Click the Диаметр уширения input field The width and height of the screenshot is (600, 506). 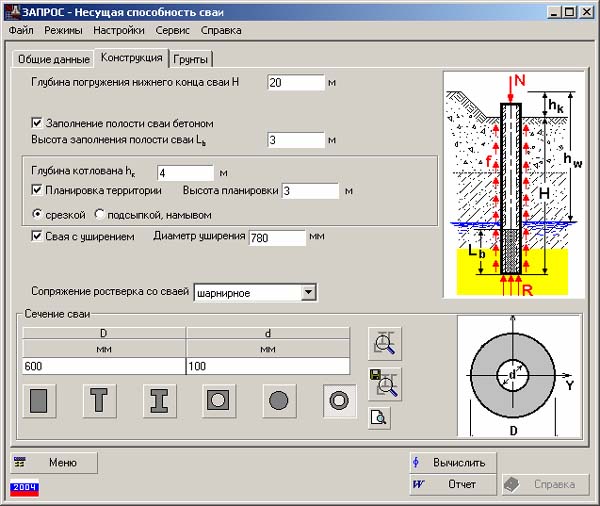[x=275, y=238]
